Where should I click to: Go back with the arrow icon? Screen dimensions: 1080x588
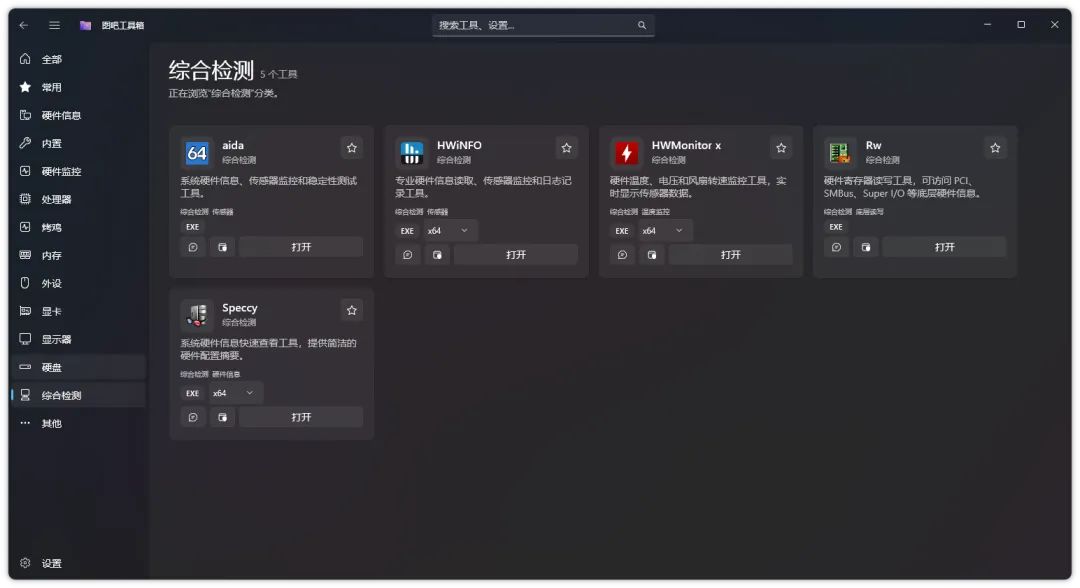coord(24,25)
